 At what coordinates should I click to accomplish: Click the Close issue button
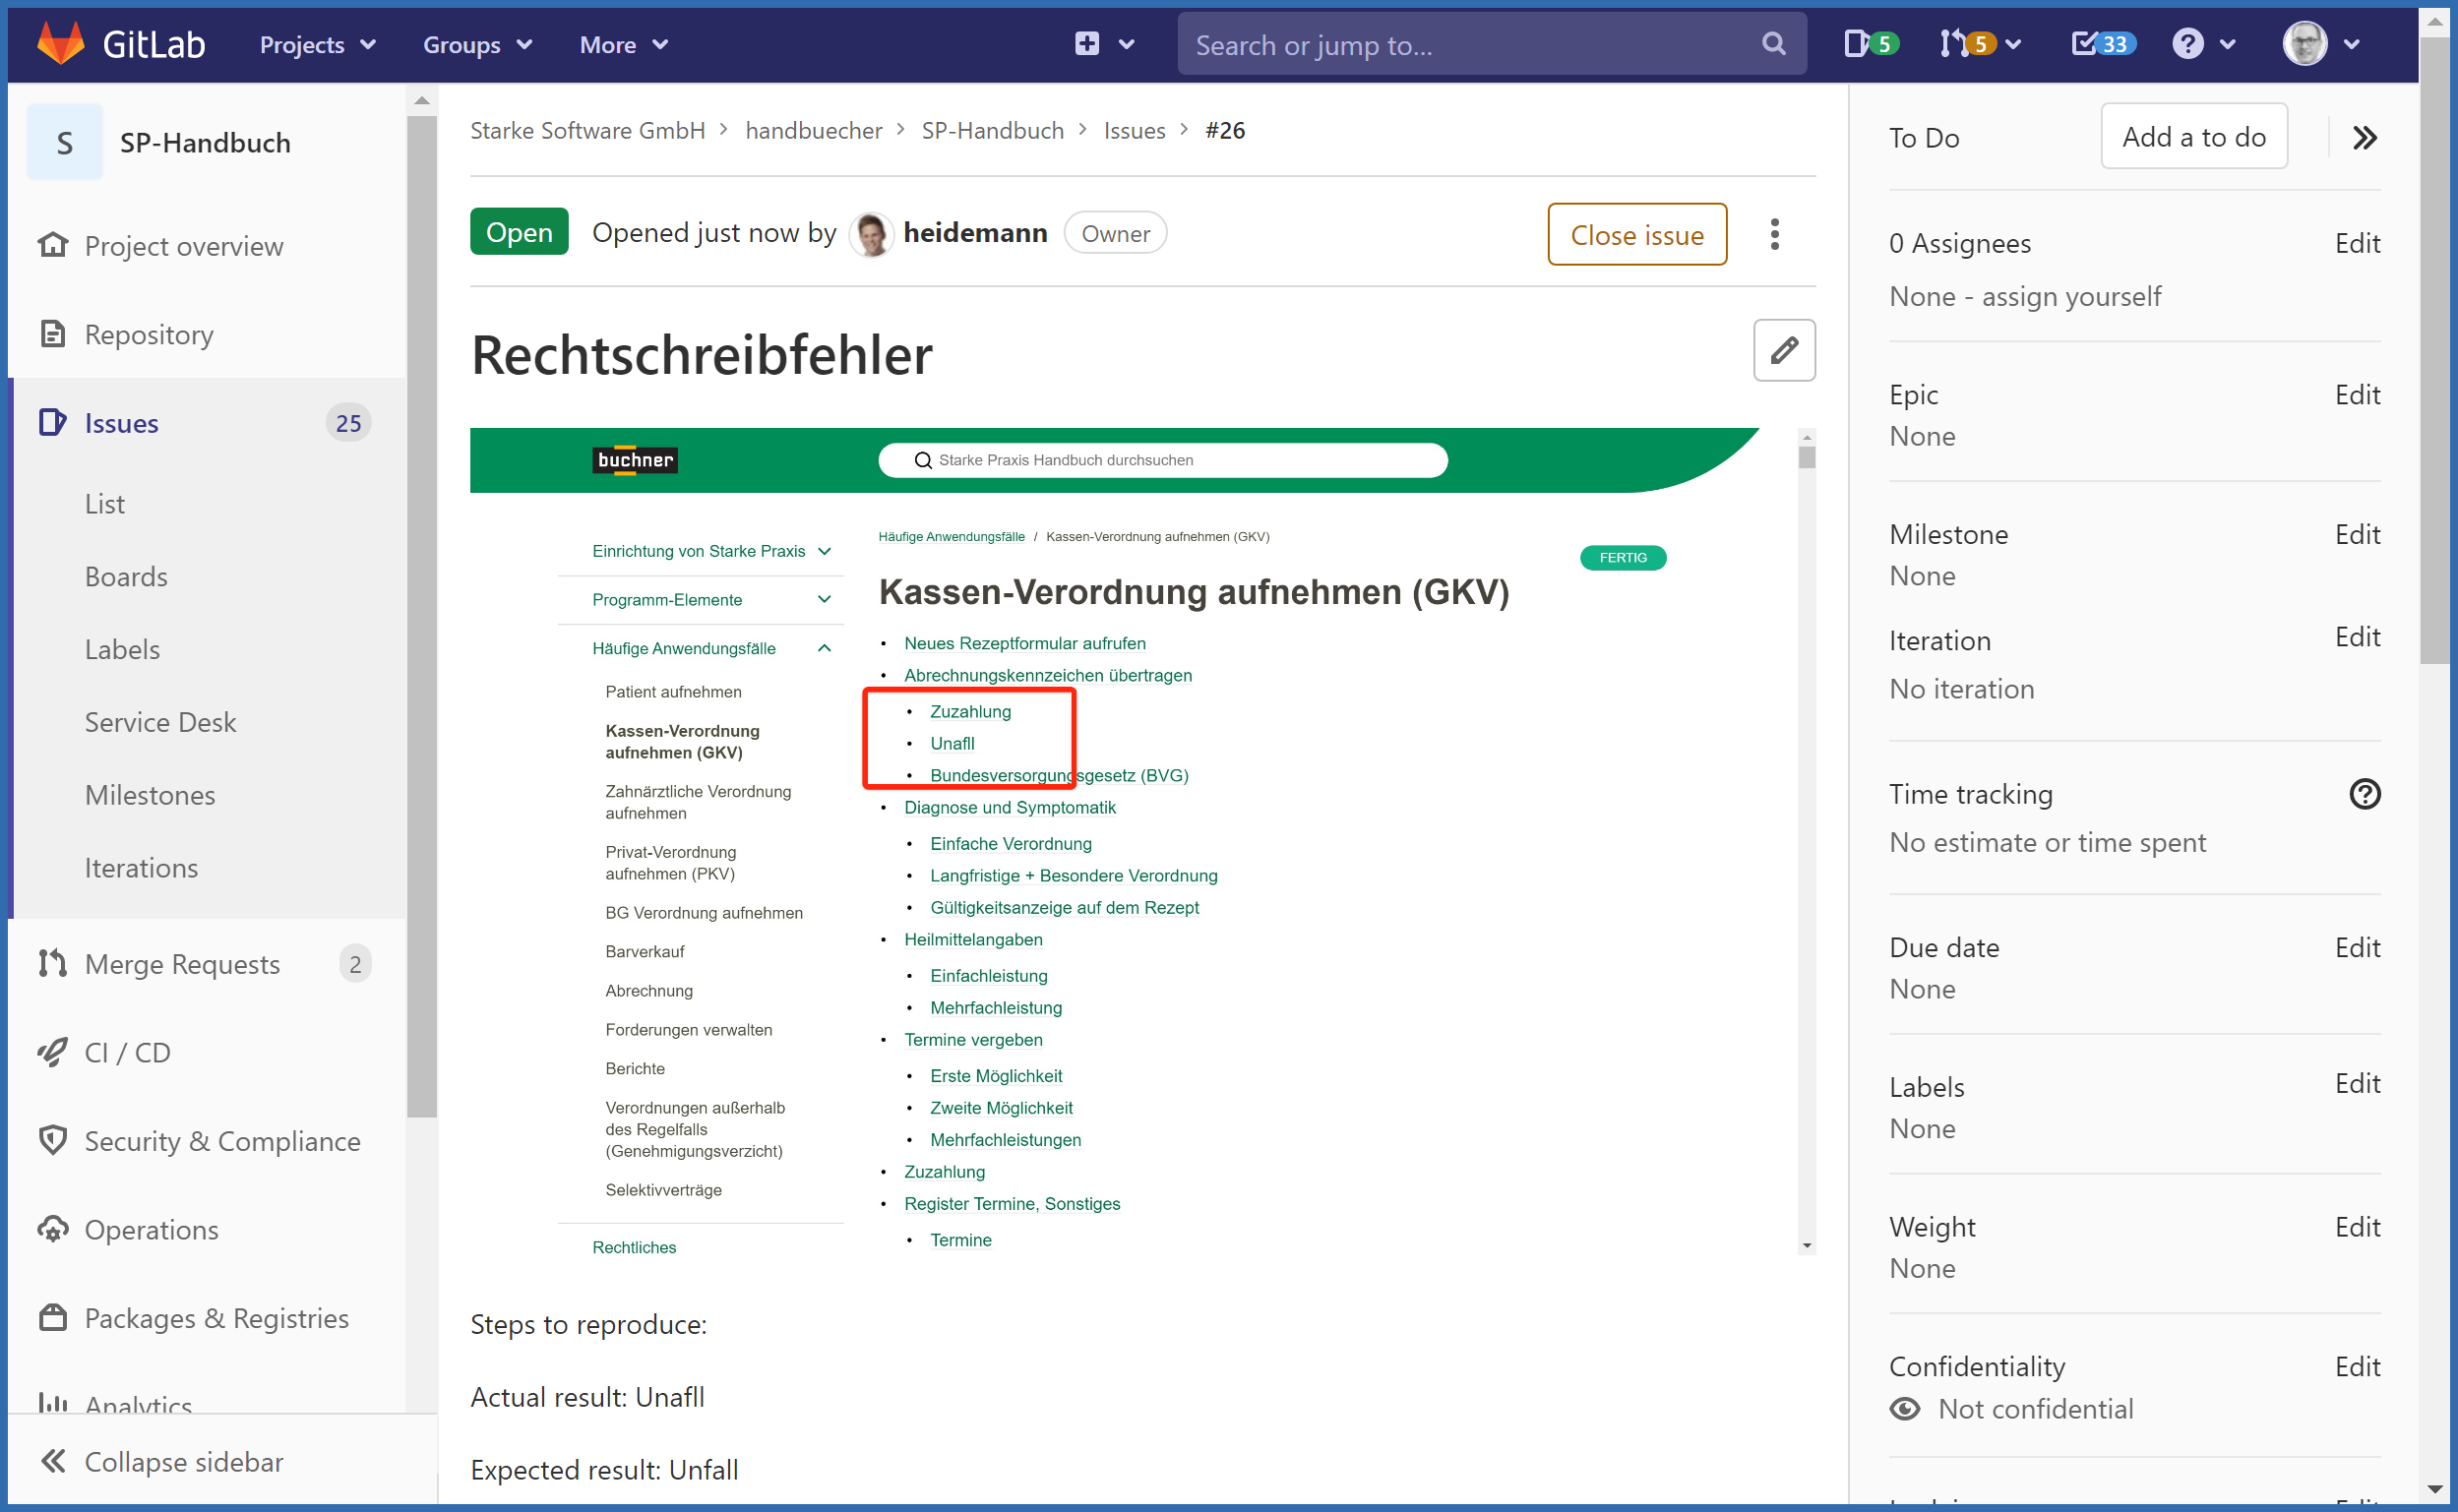tap(1636, 234)
